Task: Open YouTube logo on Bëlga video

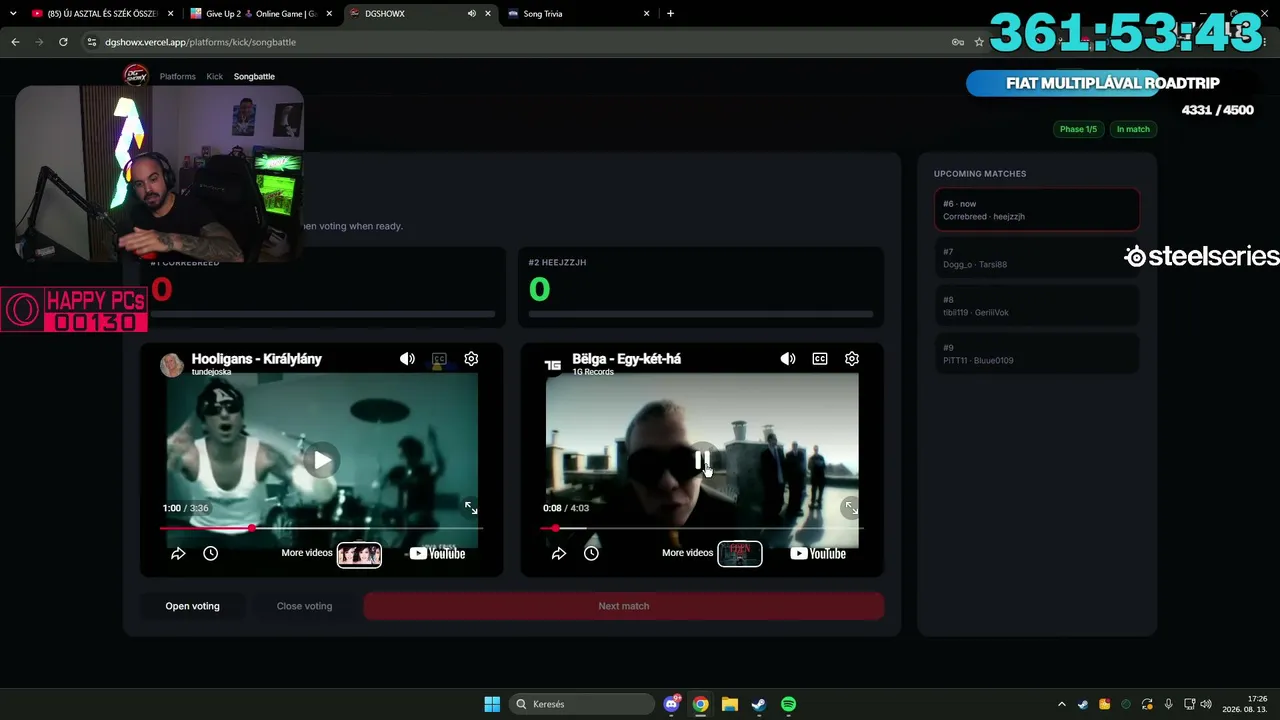Action: pos(818,553)
